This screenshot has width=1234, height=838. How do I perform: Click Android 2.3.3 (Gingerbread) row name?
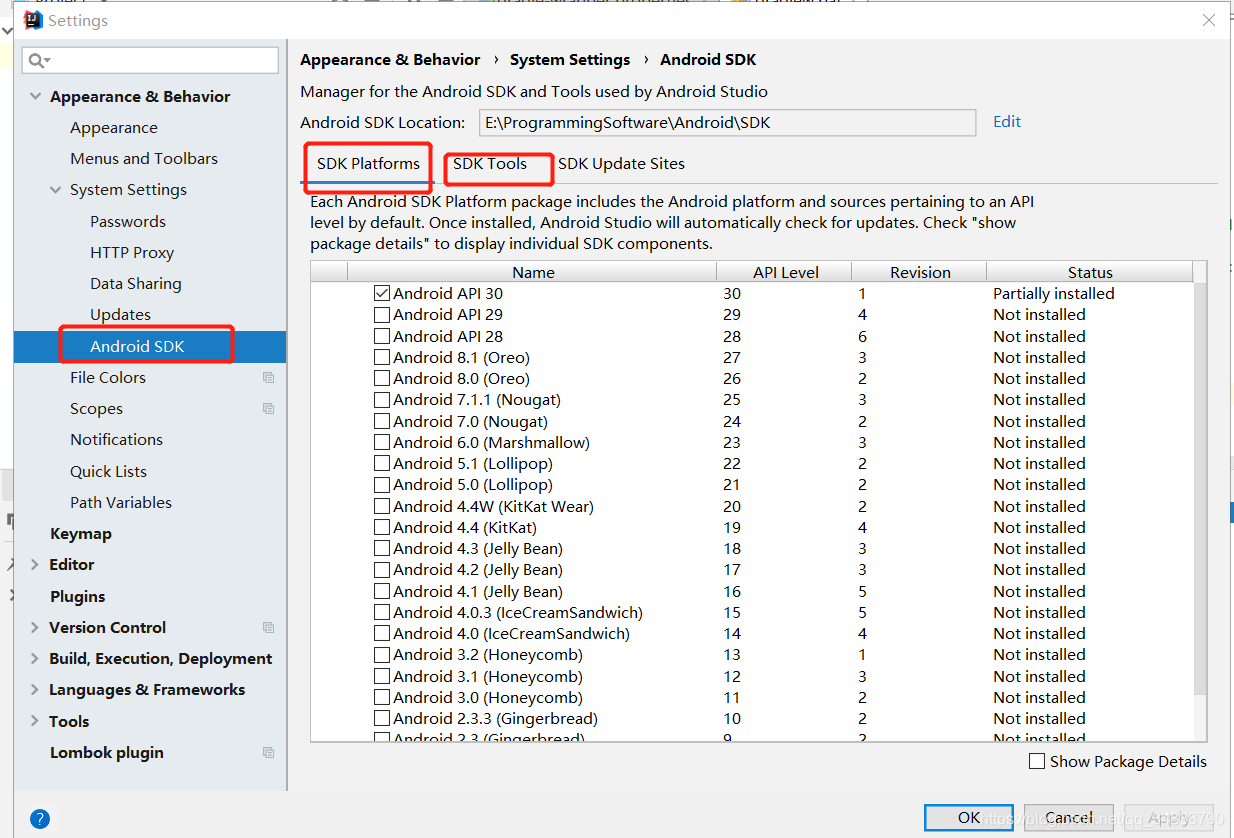coord(495,718)
